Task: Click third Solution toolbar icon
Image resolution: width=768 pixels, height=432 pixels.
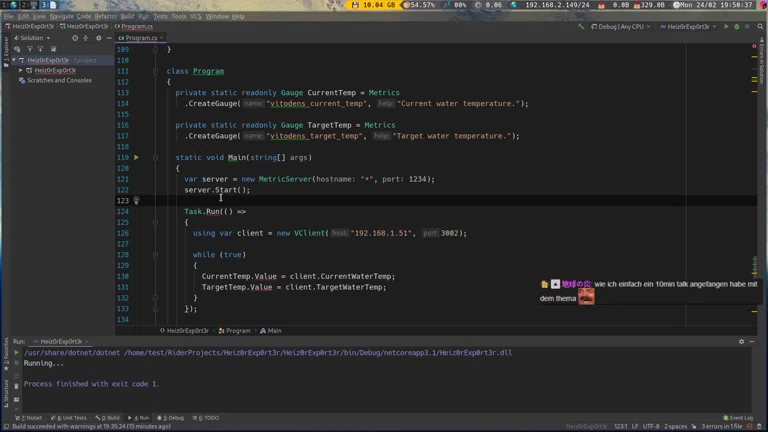Action: pyautogui.click(x=40, y=49)
